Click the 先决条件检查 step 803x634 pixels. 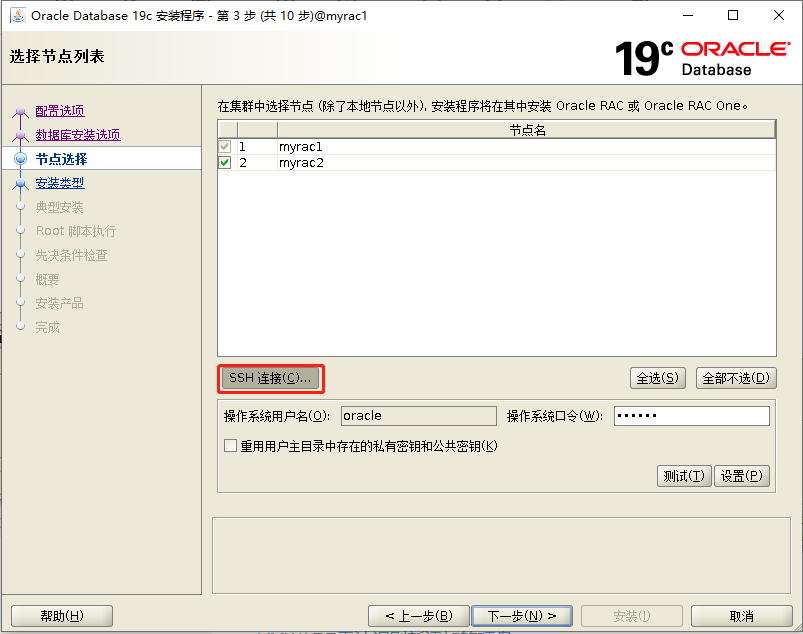pos(72,255)
